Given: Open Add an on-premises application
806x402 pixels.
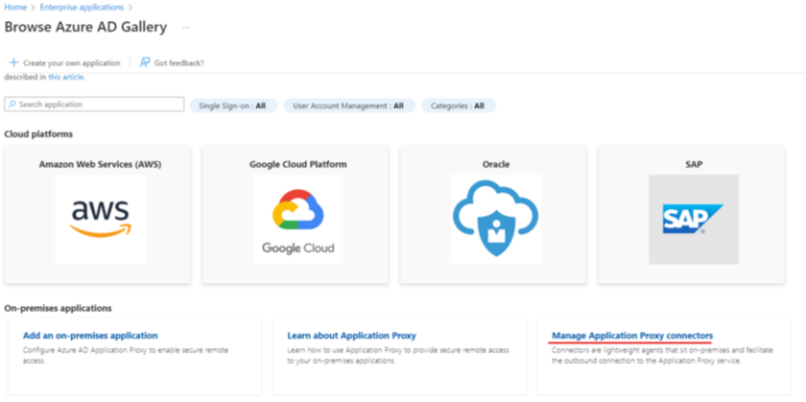Looking at the screenshot, I should coord(90,336).
